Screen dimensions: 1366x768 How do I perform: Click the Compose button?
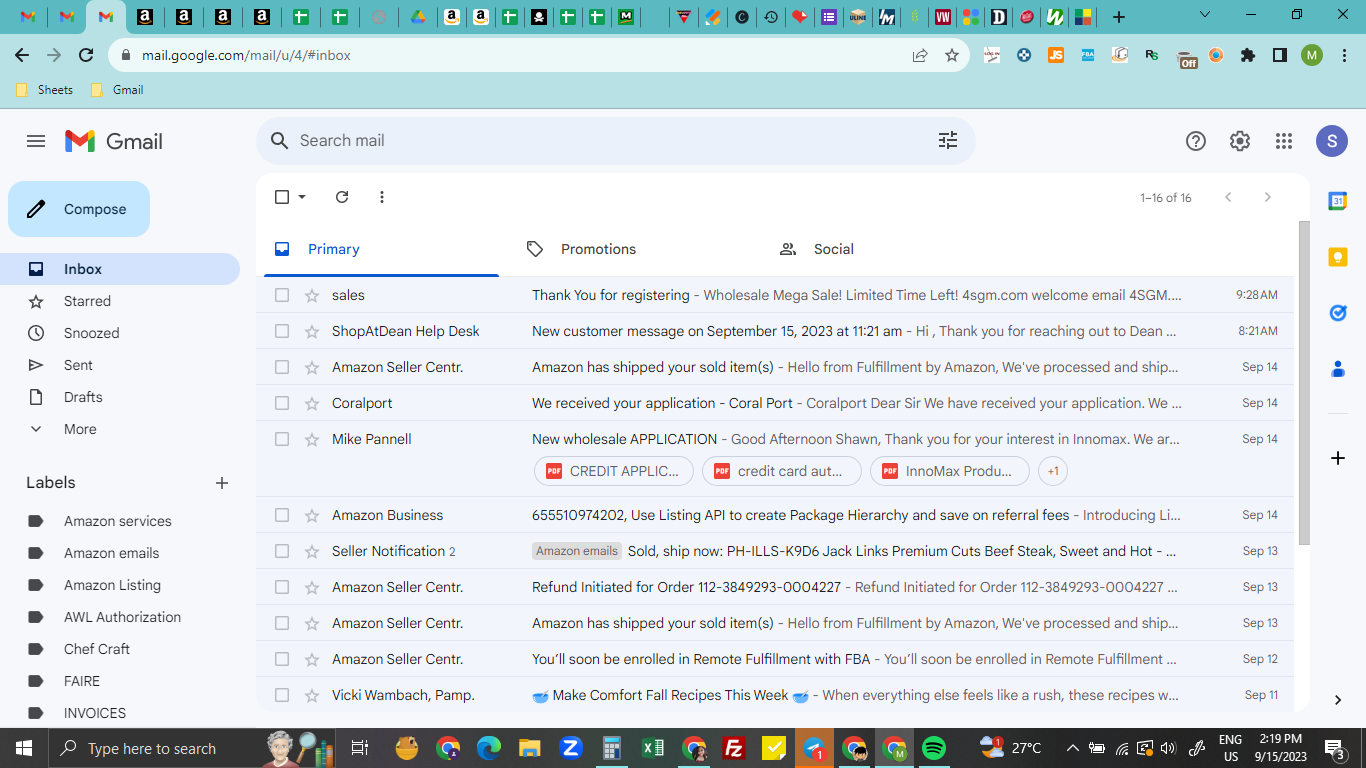point(79,209)
